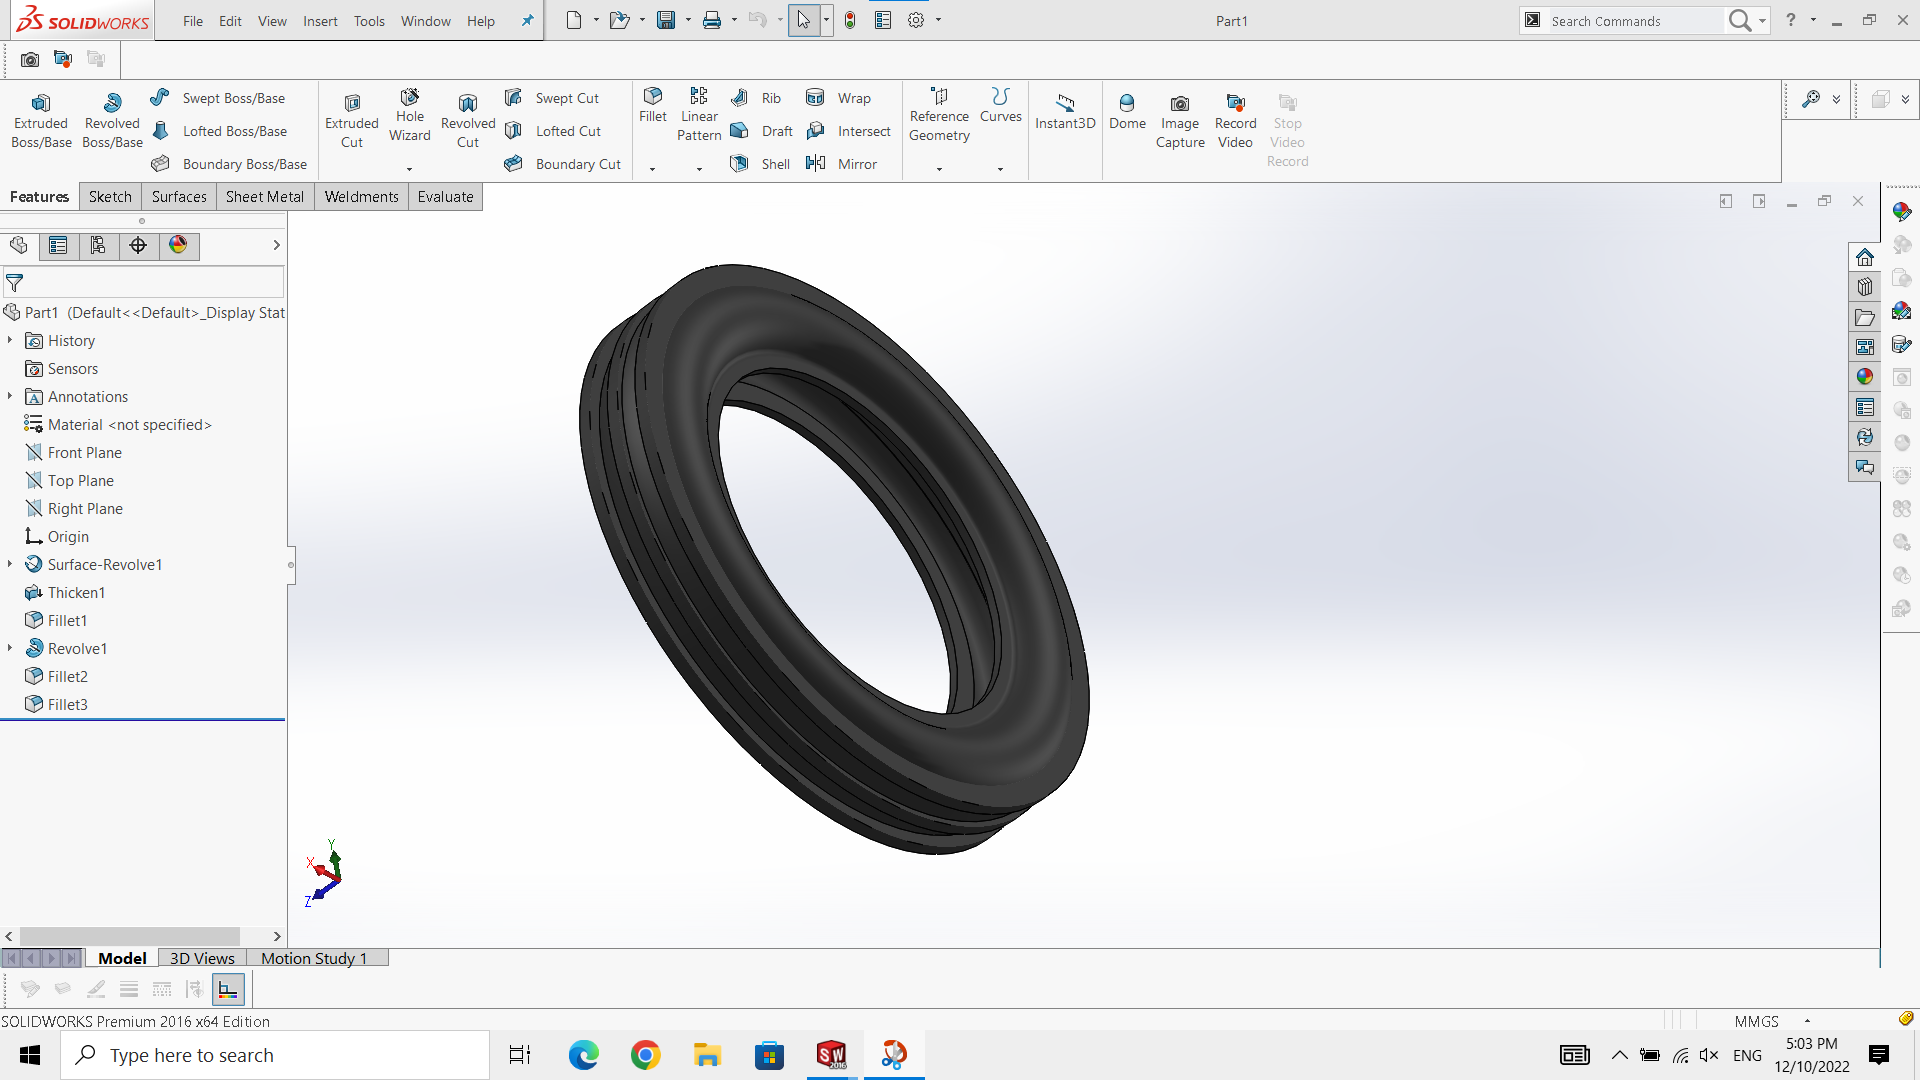
Task: Choose the Swept Cut feature
Action: coord(552,98)
